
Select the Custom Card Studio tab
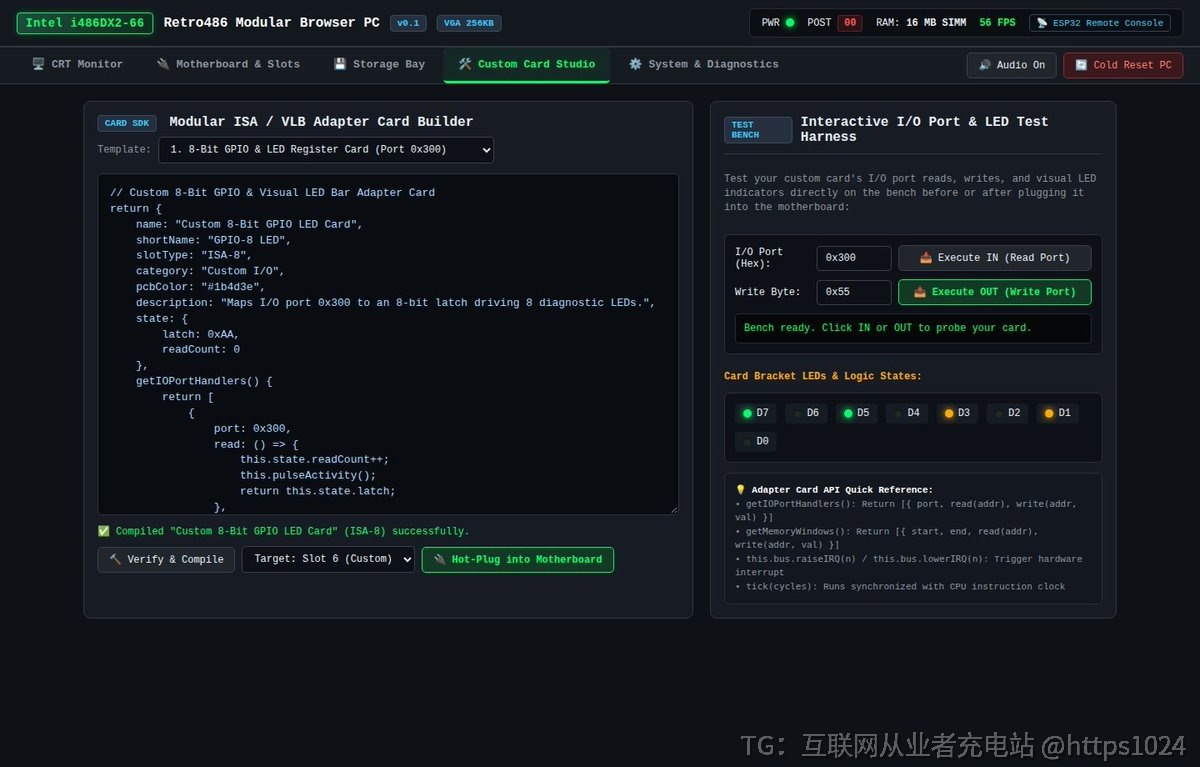pyautogui.click(x=526, y=64)
